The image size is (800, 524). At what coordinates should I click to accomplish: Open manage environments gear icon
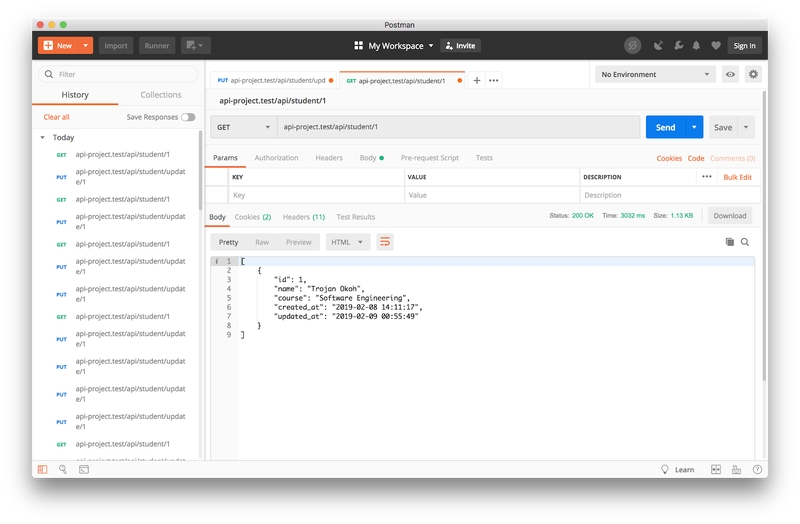coord(753,74)
